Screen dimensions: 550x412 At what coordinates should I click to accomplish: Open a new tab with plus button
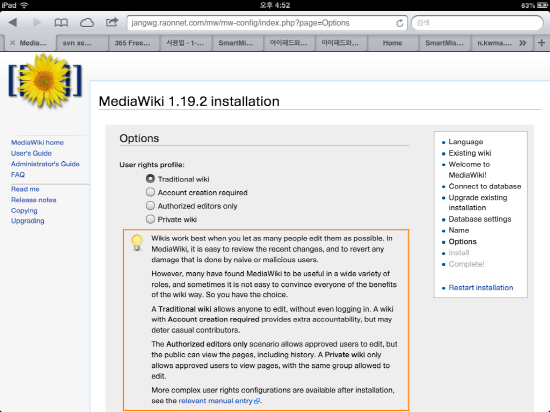click(542, 43)
